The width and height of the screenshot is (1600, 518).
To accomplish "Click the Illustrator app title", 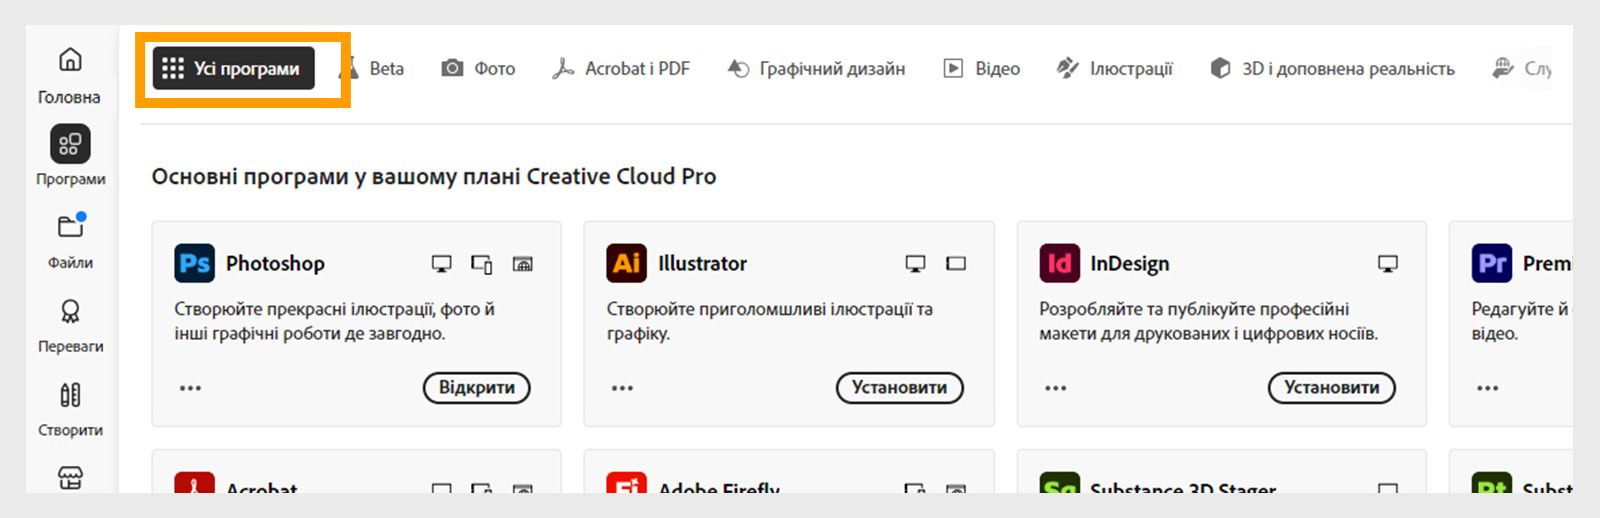I will pyautogui.click(x=702, y=264).
